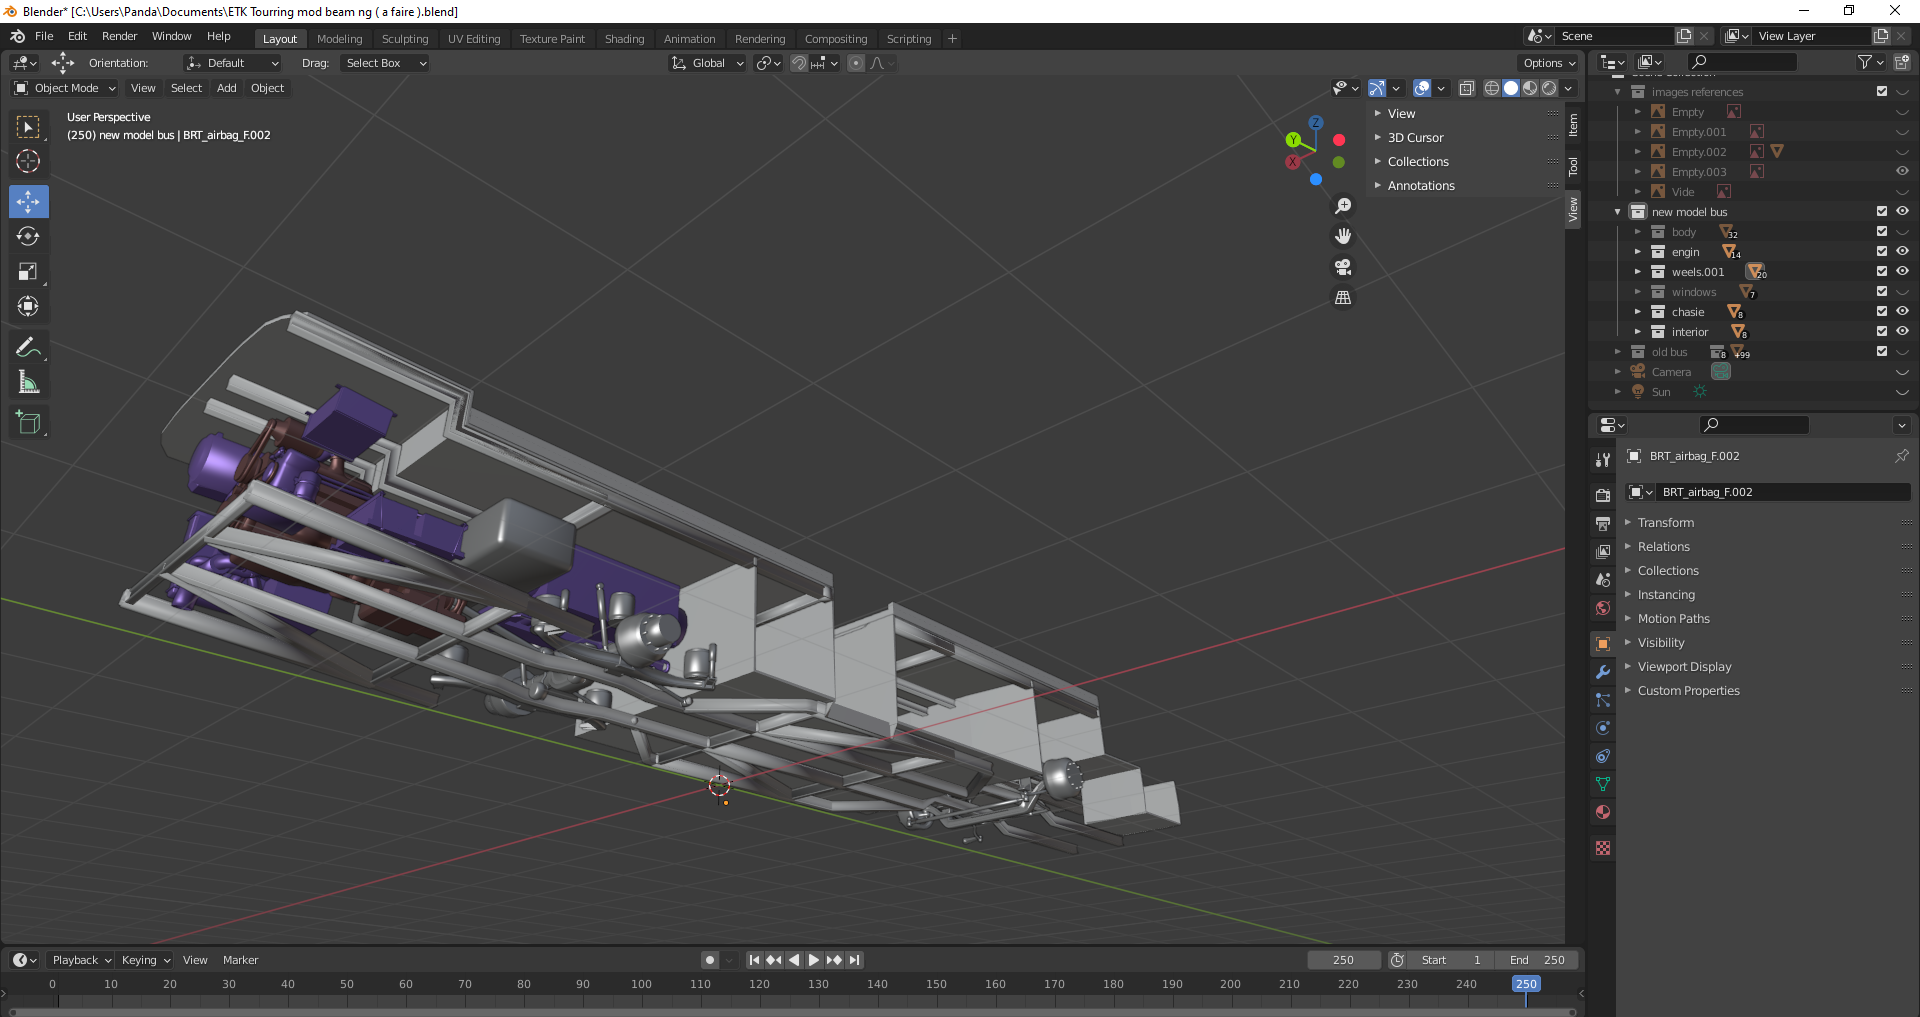Open the Material properties tab

1603,812
